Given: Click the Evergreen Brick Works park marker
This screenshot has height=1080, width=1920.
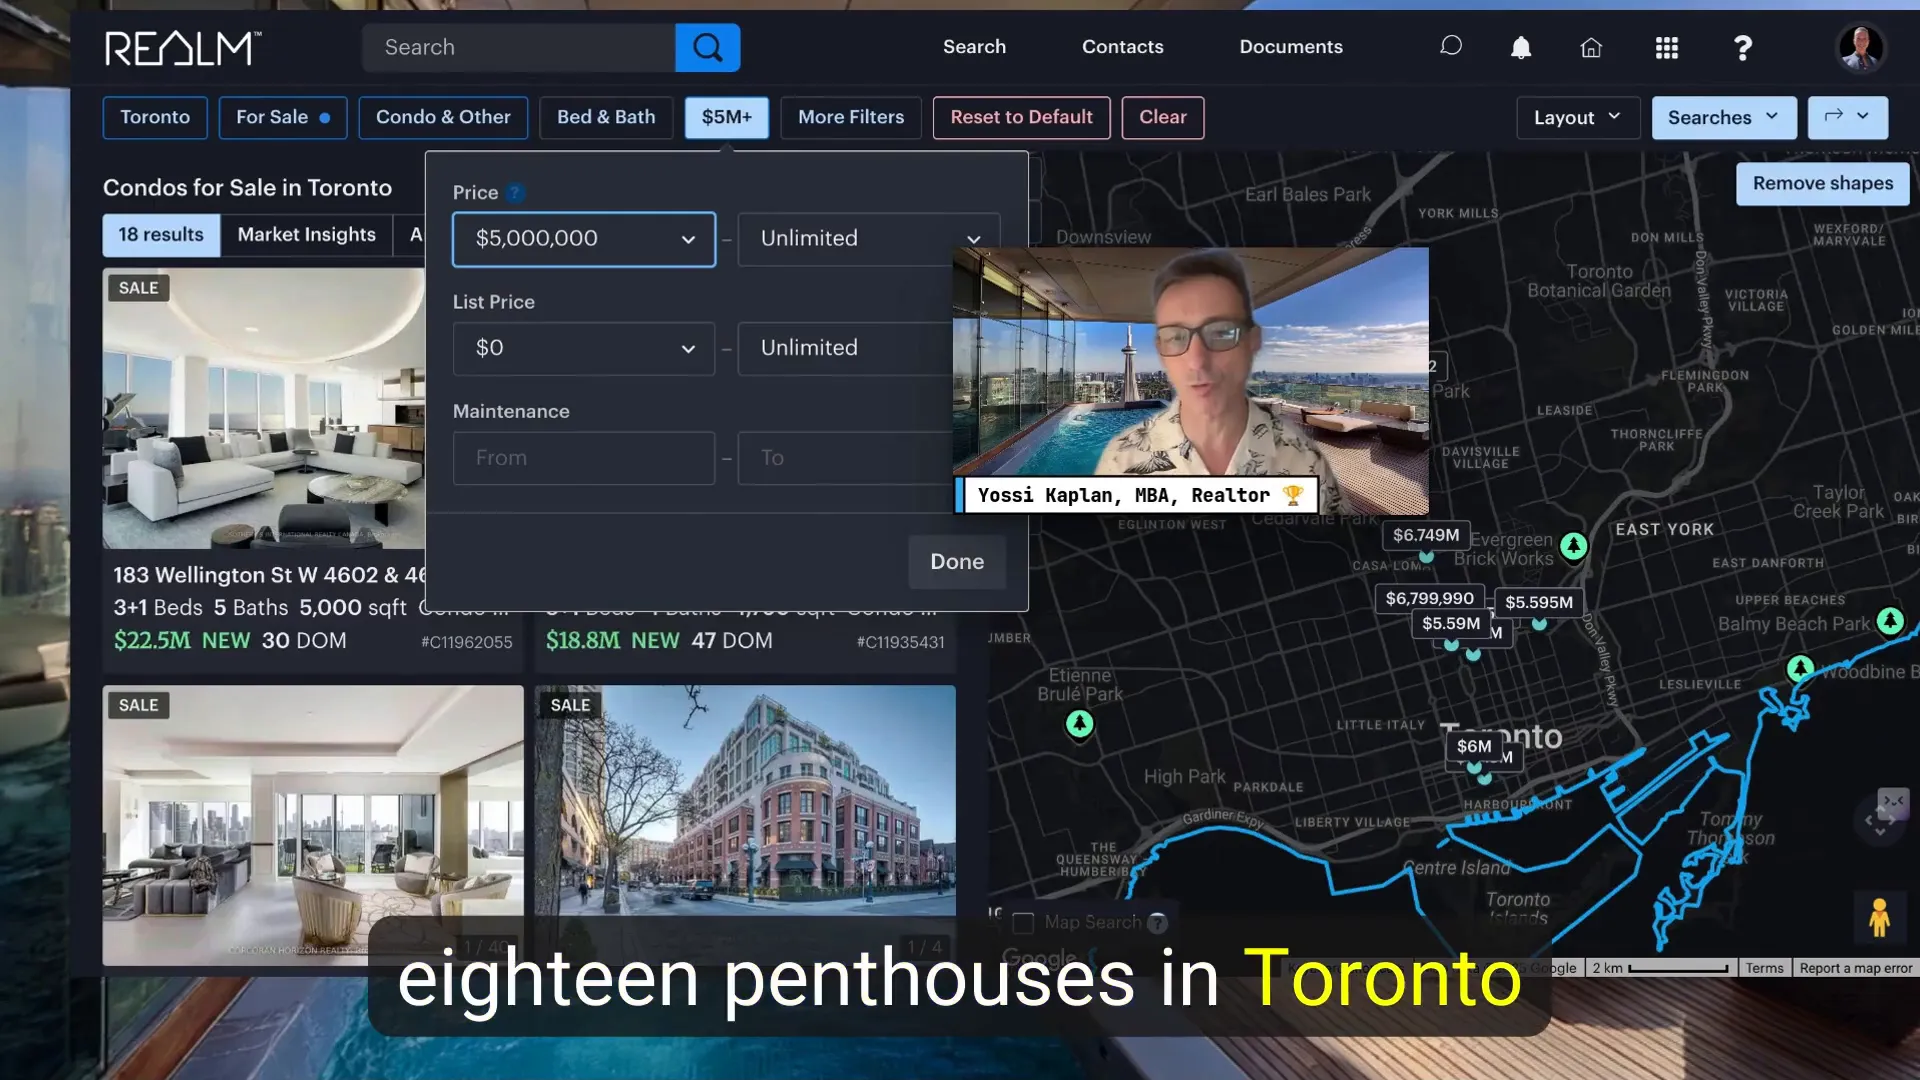Looking at the screenshot, I should [x=1573, y=546].
